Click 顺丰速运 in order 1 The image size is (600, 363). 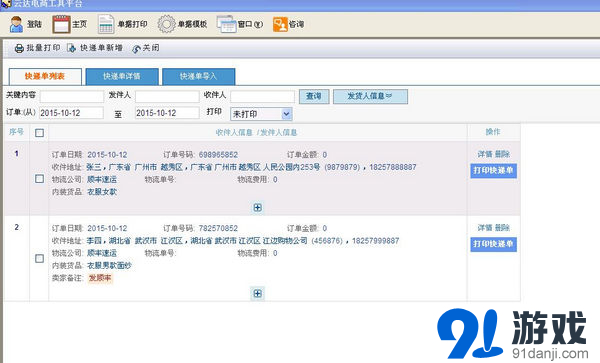point(102,179)
